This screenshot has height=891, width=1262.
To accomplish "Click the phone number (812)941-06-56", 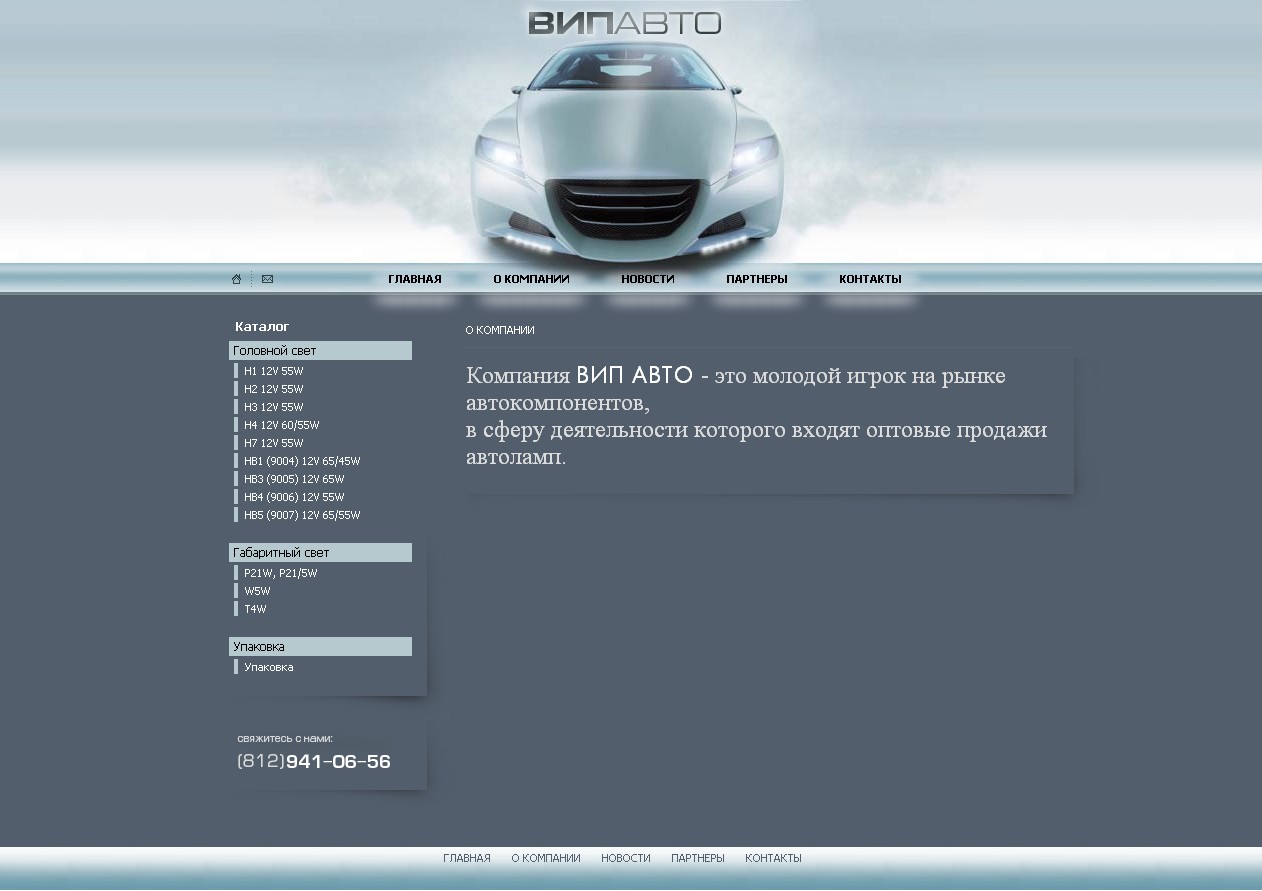I will (314, 761).
